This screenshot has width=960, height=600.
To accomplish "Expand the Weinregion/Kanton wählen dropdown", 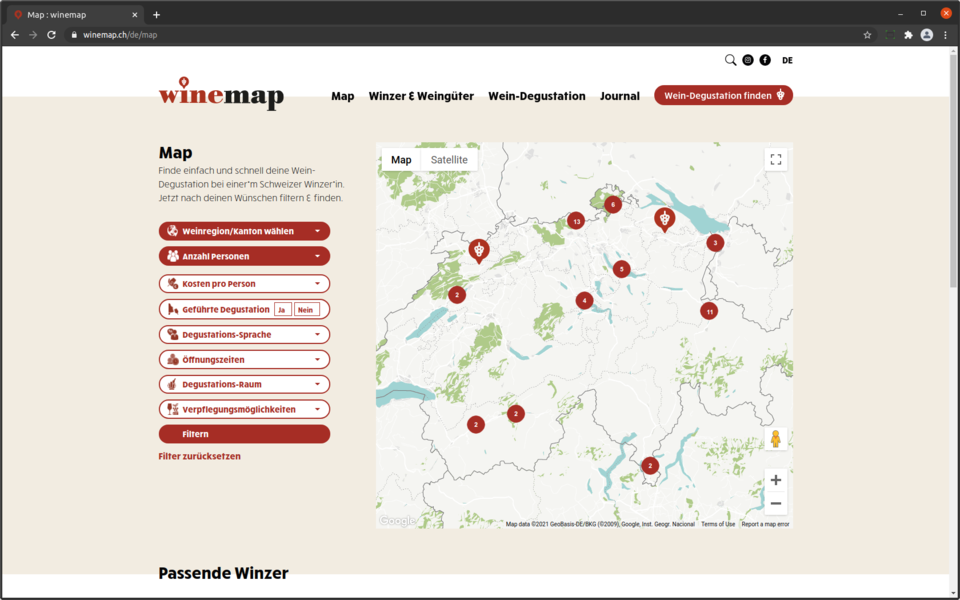I will [x=244, y=231].
